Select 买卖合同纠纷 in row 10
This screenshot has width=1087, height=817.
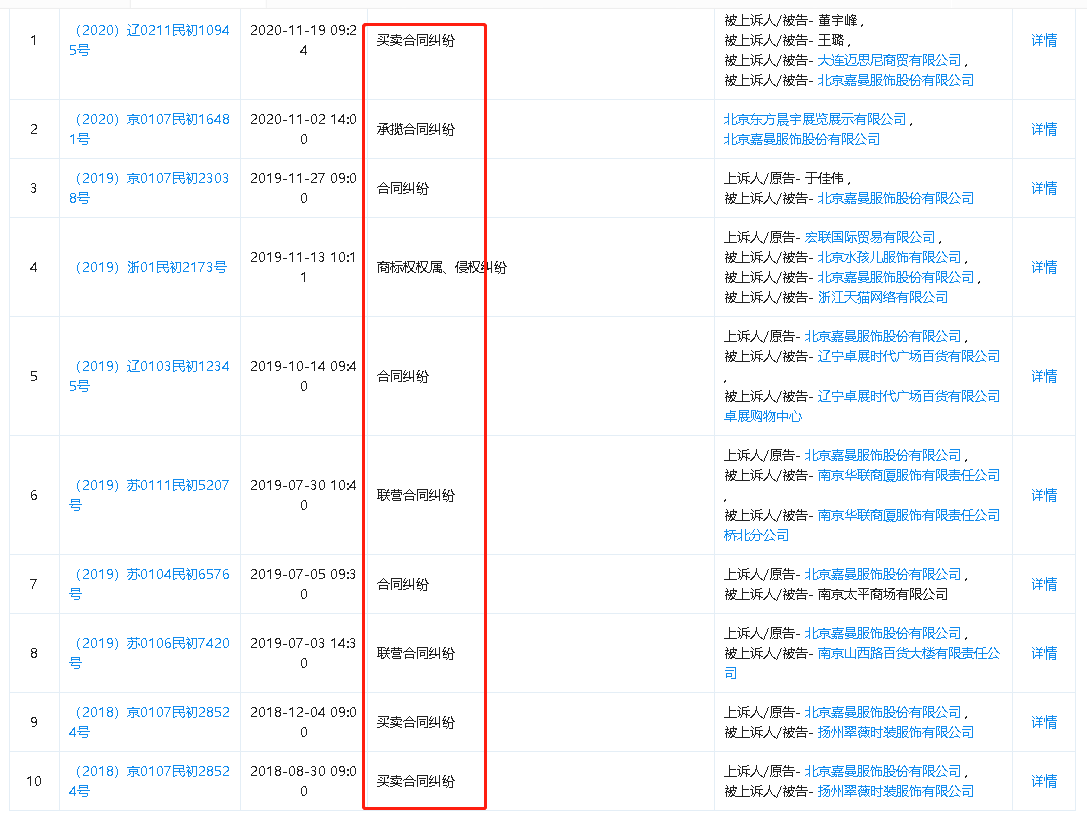coord(416,780)
